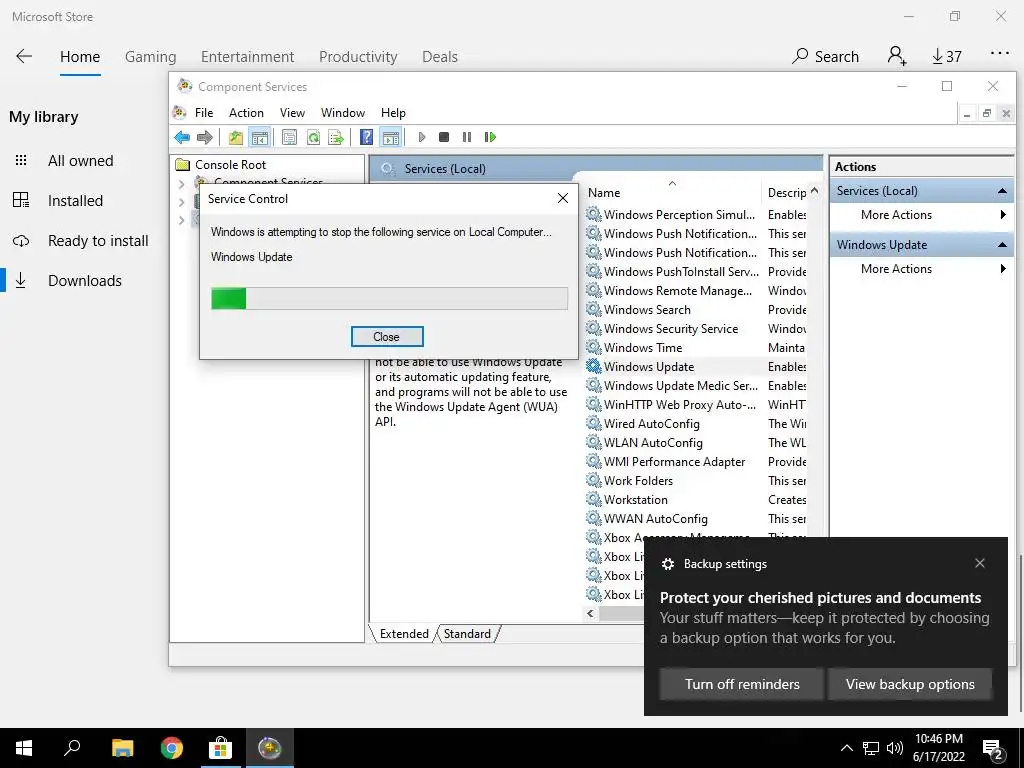Select the Windows Time service
This screenshot has height=768, width=1024.
coord(643,348)
